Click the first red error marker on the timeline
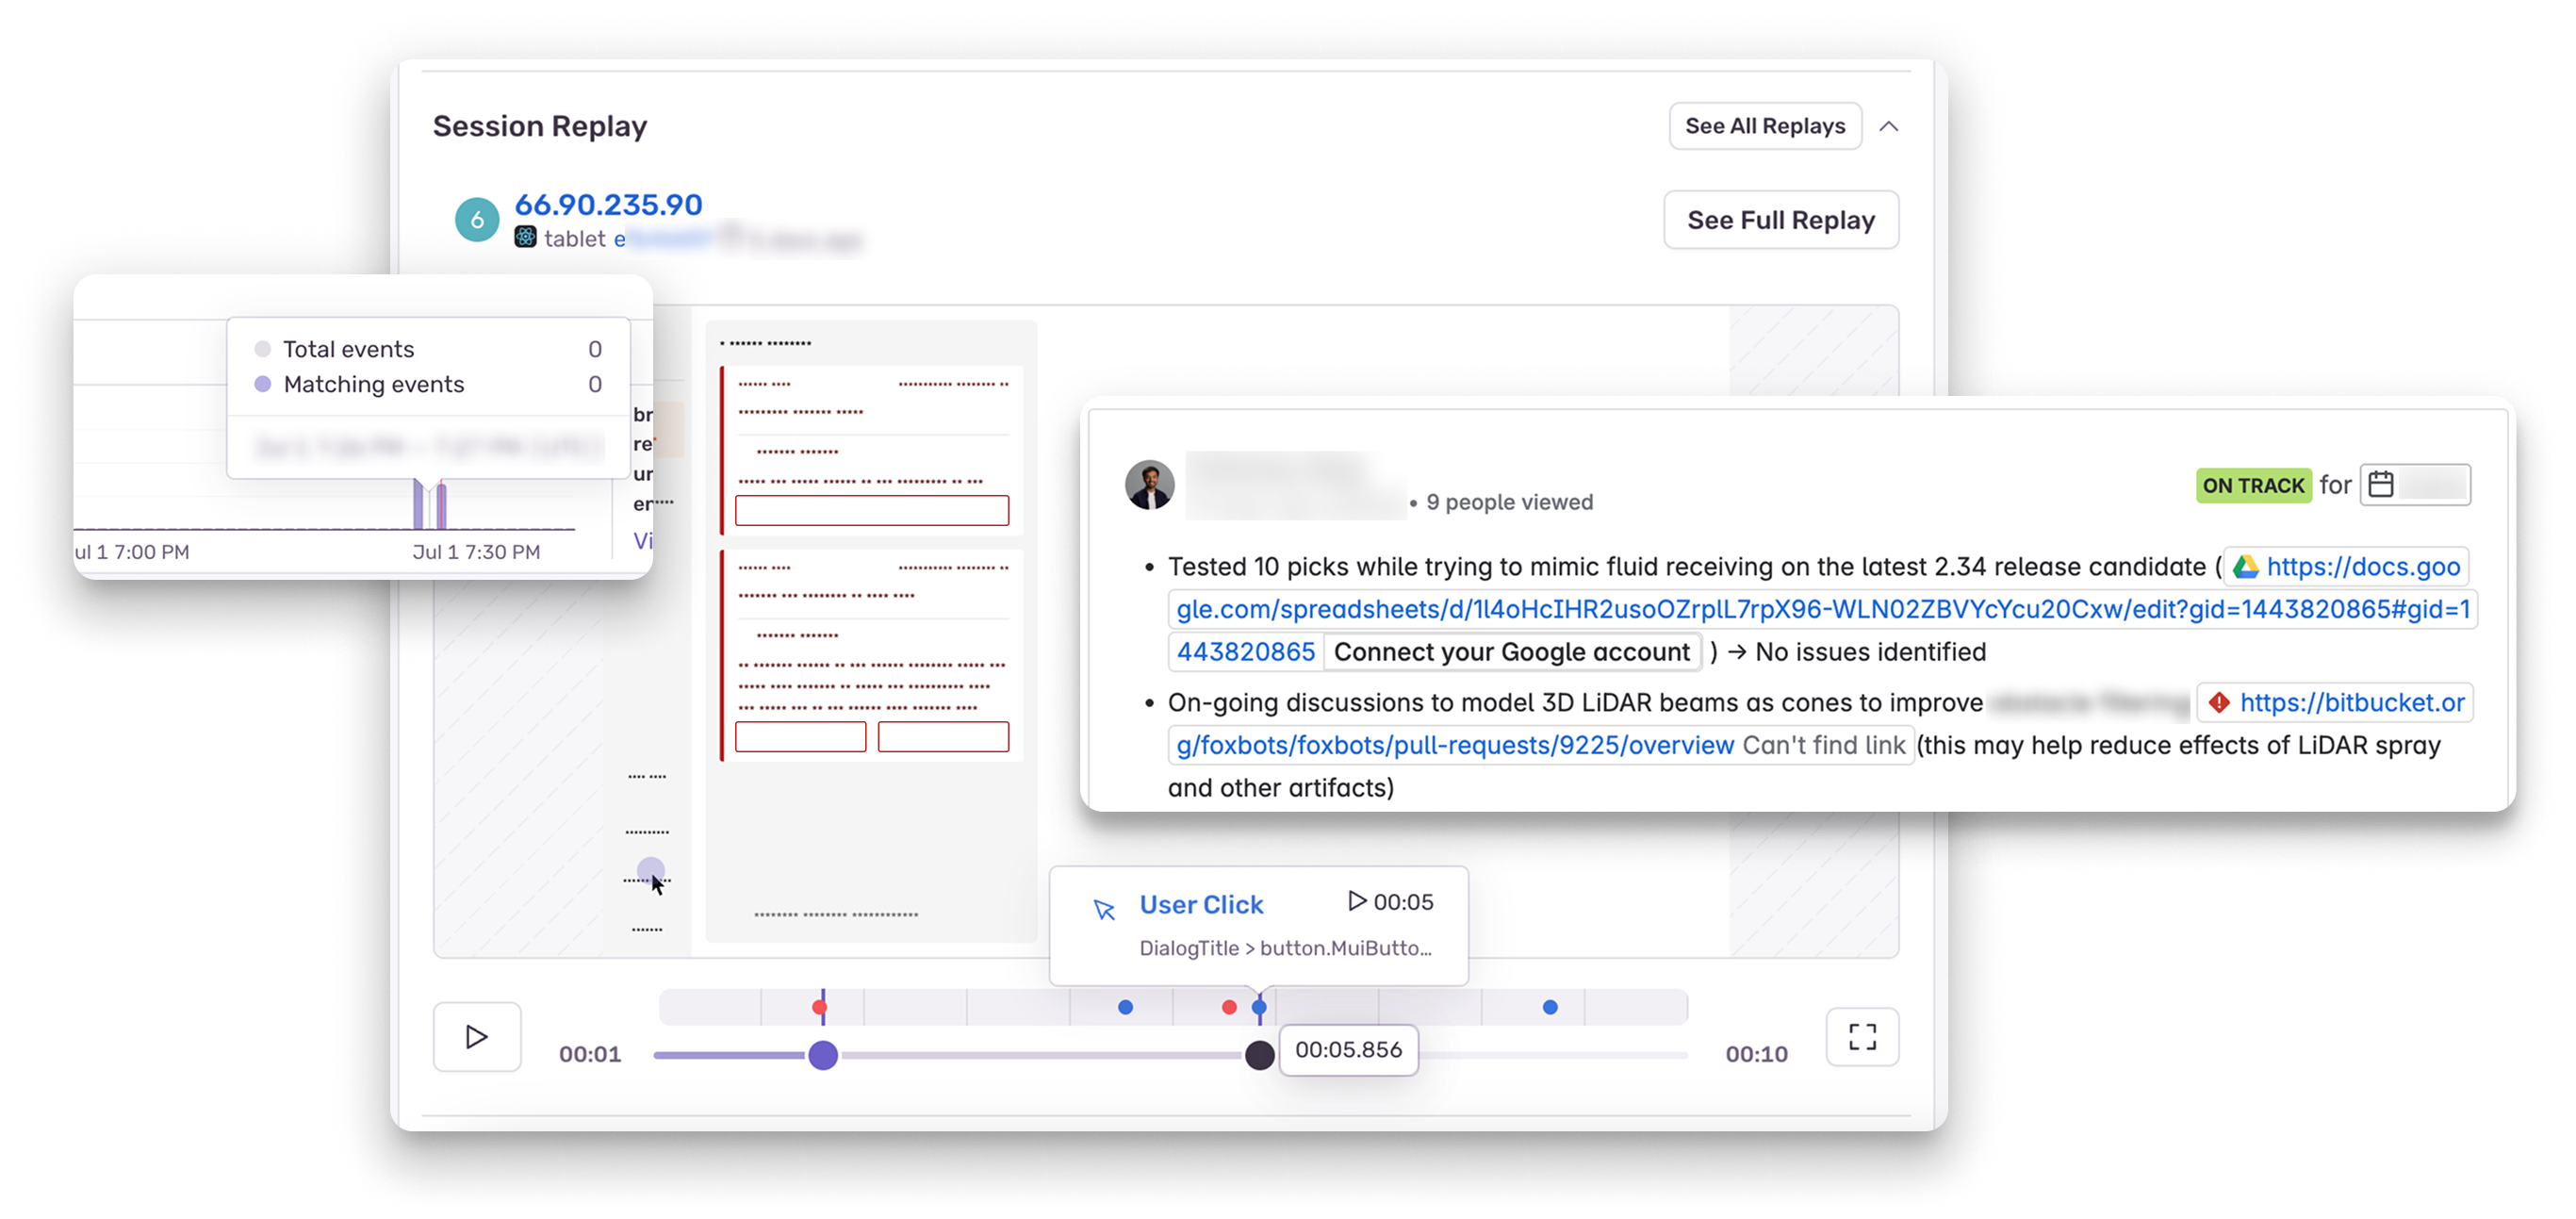Screen dimensions: 2576x1219 click(819, 1007)
